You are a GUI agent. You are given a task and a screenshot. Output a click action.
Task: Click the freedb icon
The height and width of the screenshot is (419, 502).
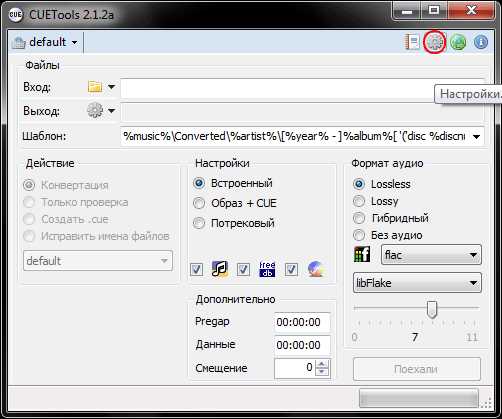click(267, 269)
